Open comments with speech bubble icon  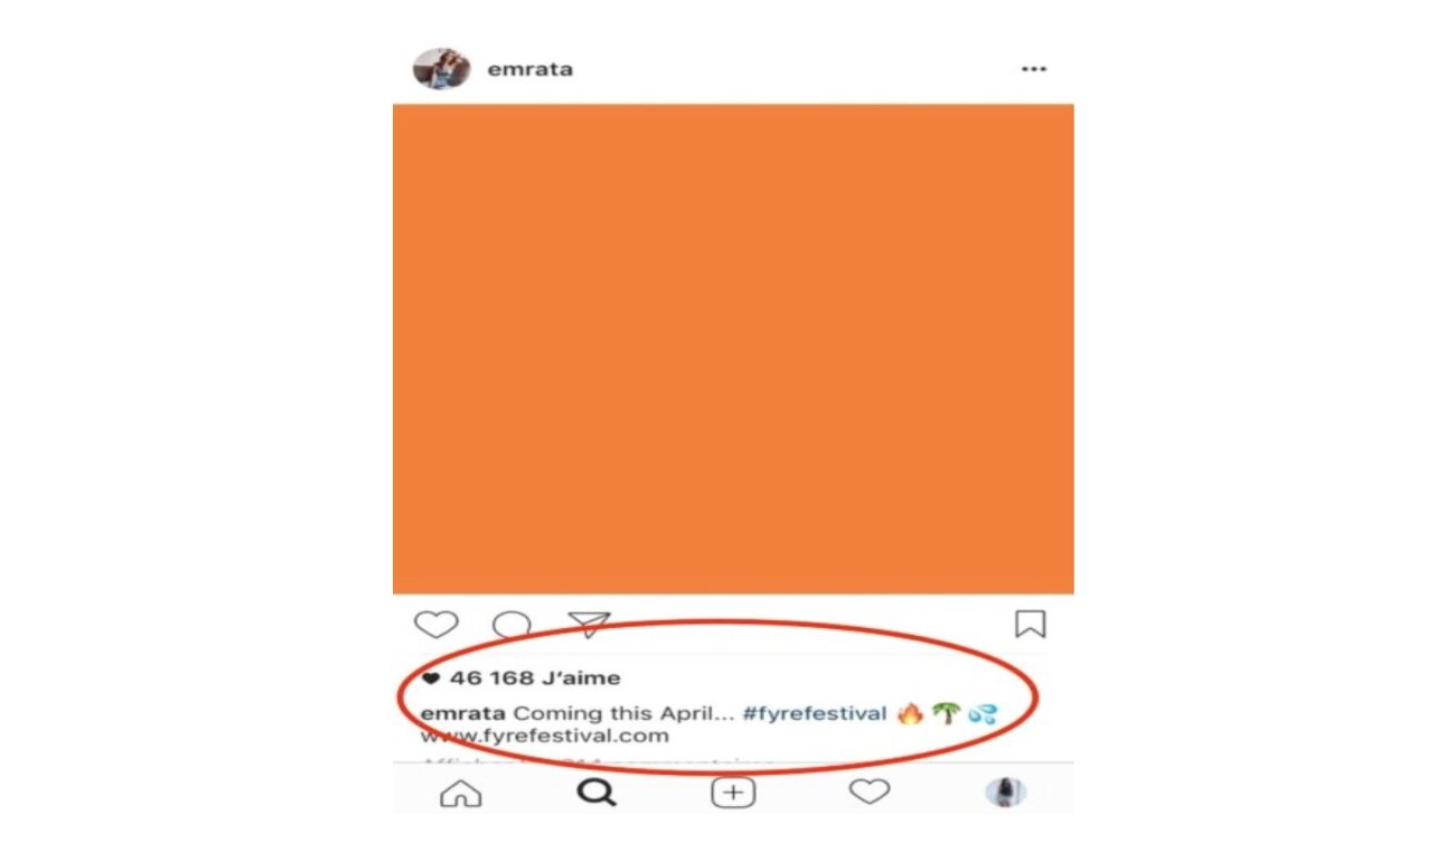[512, 626]
